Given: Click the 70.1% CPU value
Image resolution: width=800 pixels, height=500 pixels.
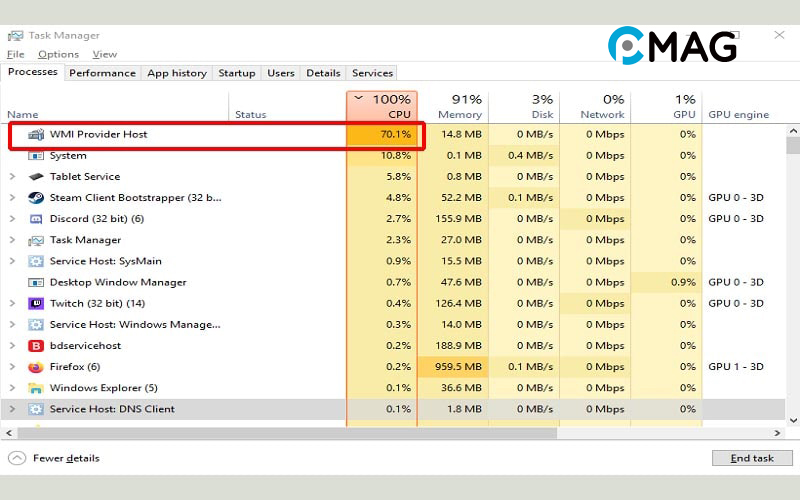Looking at the screenshot, I should click(395, 135).
